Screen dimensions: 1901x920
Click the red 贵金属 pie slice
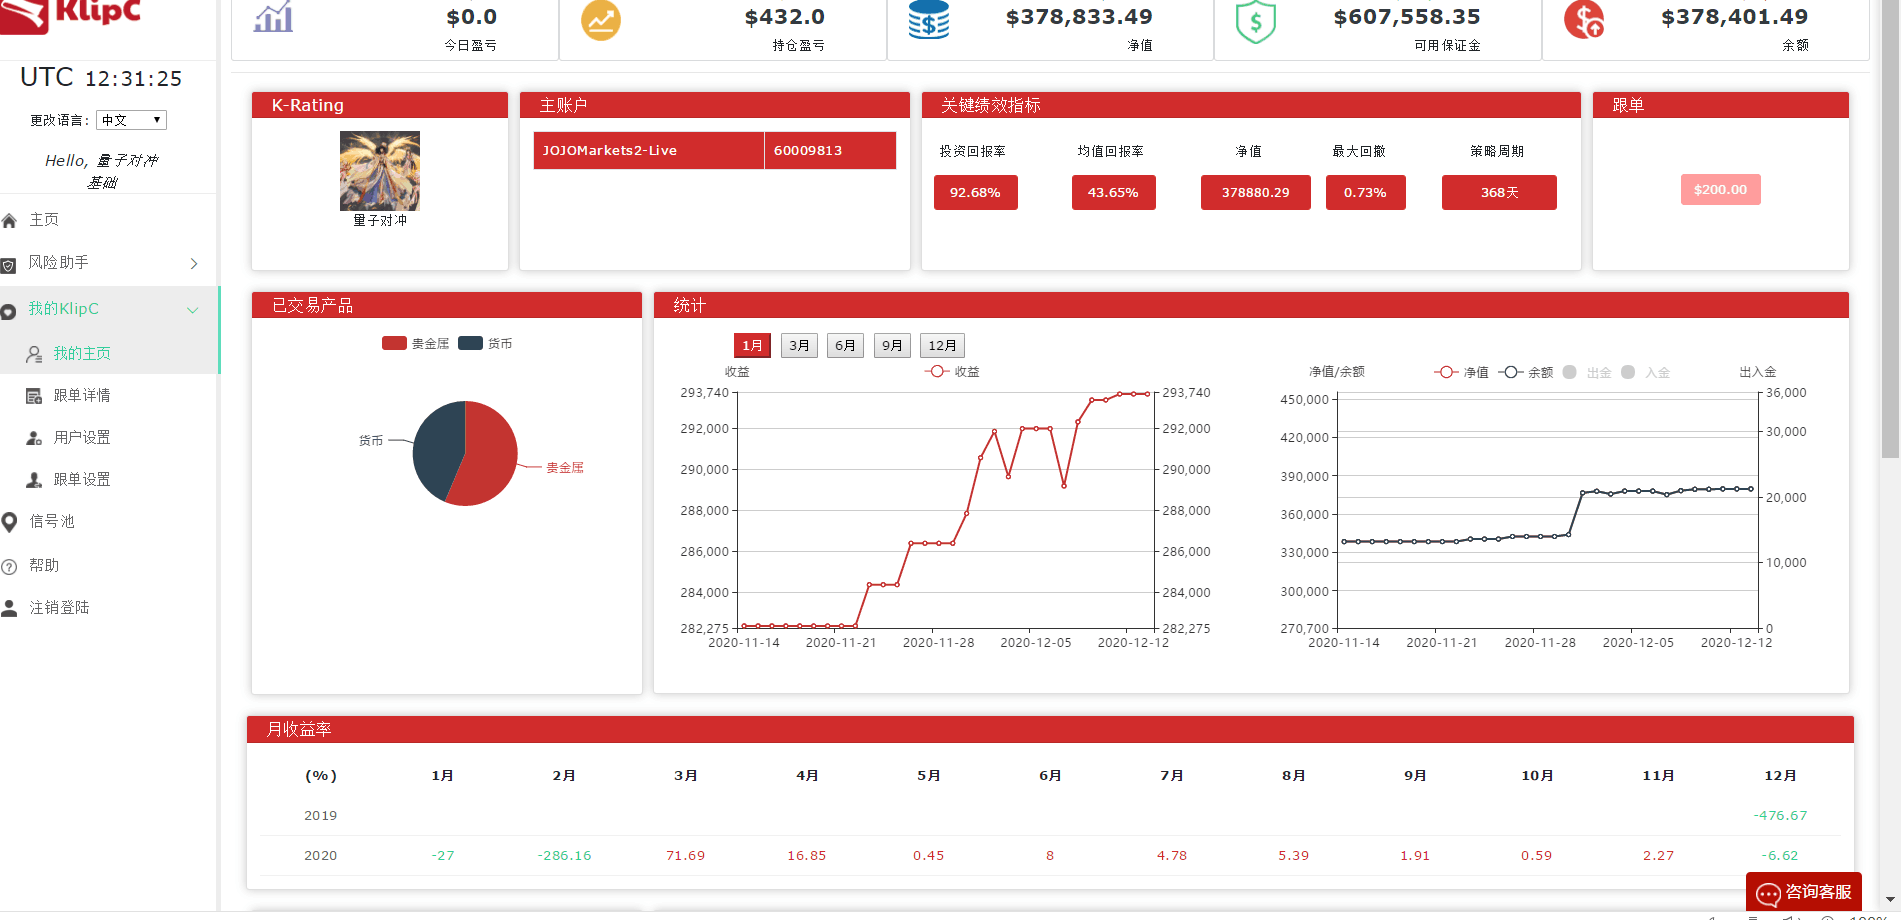click(487, 453)
